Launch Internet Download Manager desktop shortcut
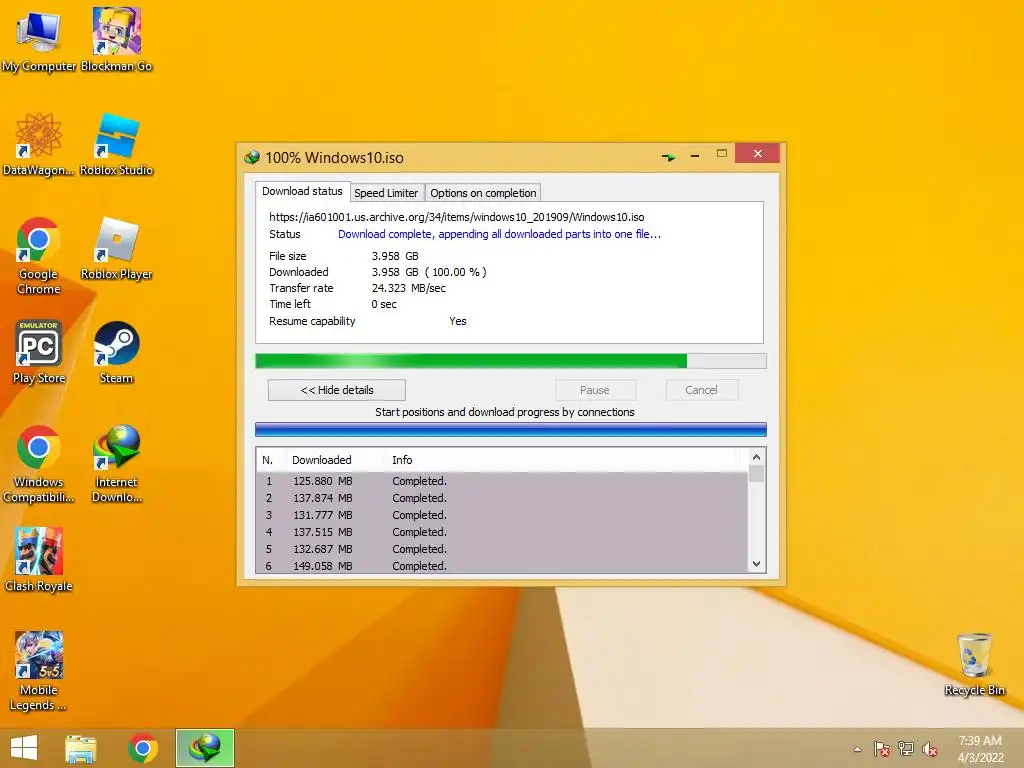1024x768 pixels. (116, 464)
